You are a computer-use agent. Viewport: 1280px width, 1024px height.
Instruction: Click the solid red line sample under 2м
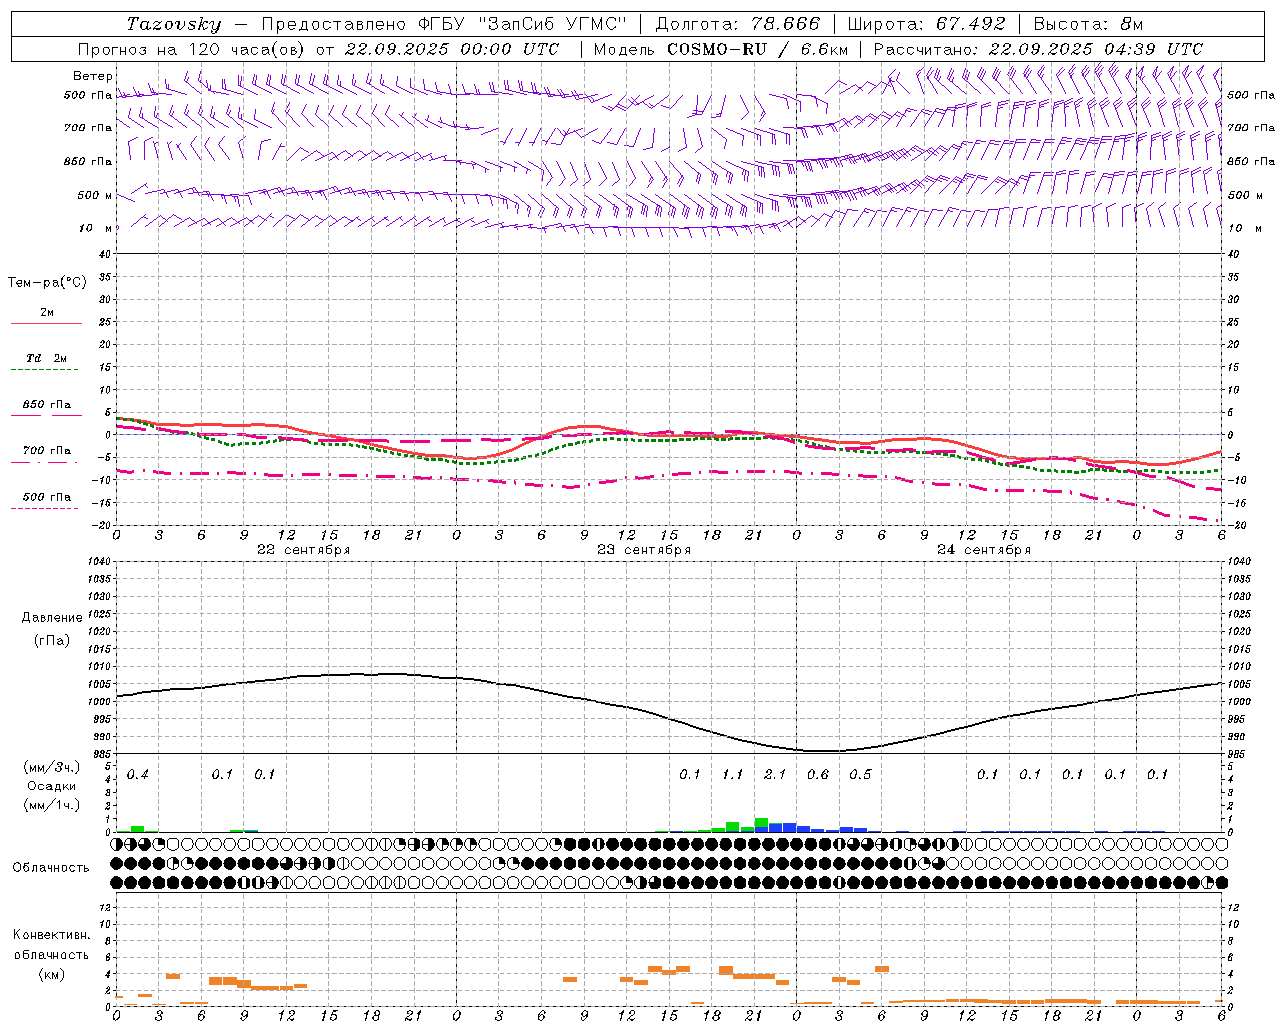click(x=46, y=323)
